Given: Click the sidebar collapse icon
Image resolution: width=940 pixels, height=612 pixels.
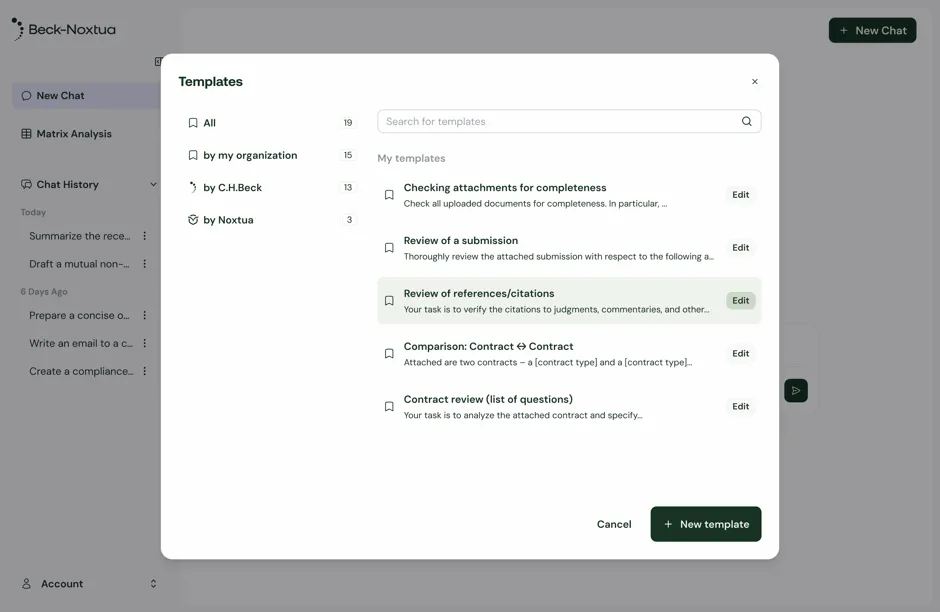Looking at the screenshot, I should 158,62.
